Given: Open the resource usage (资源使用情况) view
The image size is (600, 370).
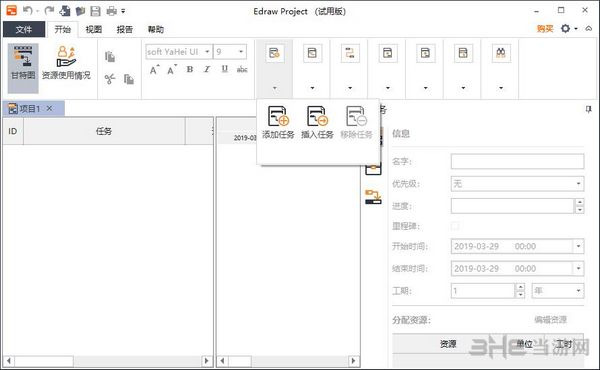Looking at the screenshot, I should click(66, 63).
